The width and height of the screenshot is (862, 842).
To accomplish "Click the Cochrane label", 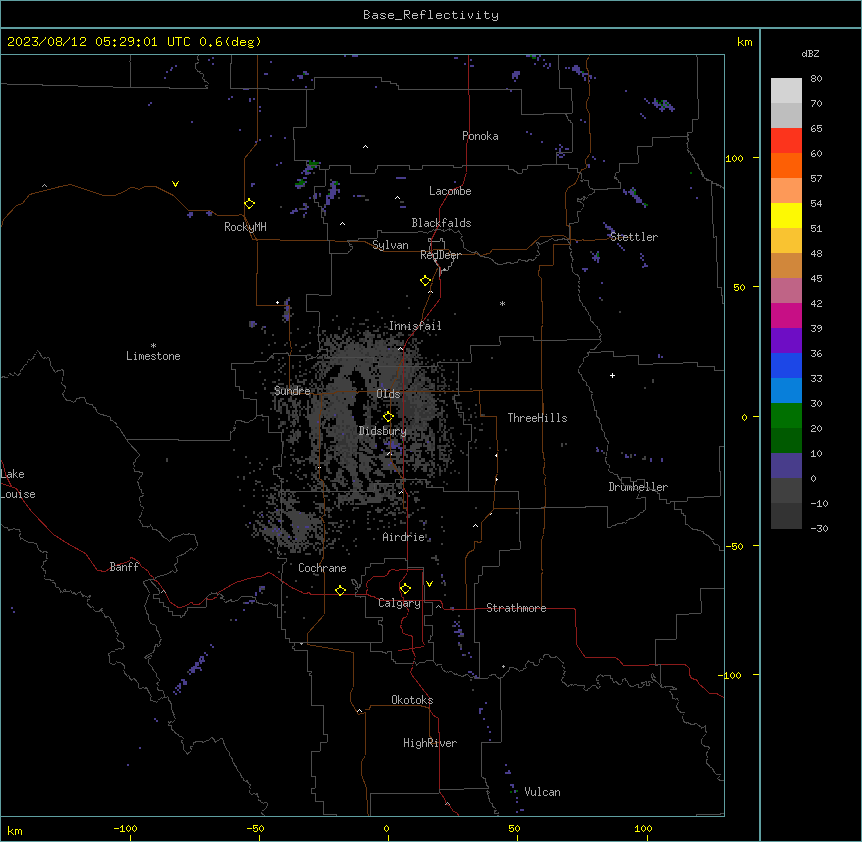I will tap(322, 568).
